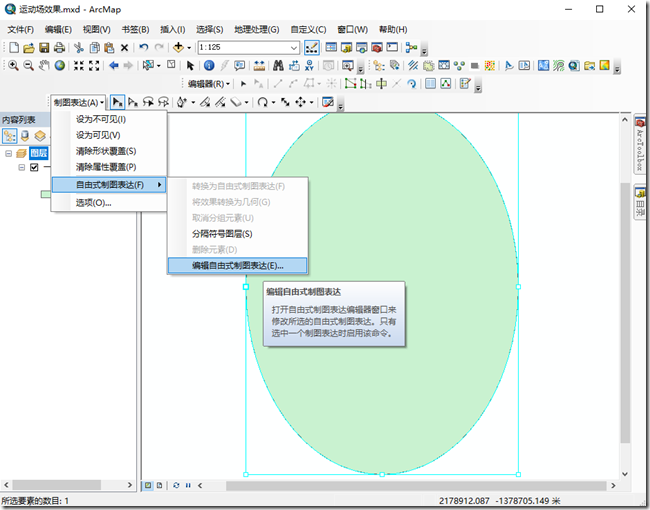650x510 pixels.
Task: Refresh the map view
Action: pos(176,485)
